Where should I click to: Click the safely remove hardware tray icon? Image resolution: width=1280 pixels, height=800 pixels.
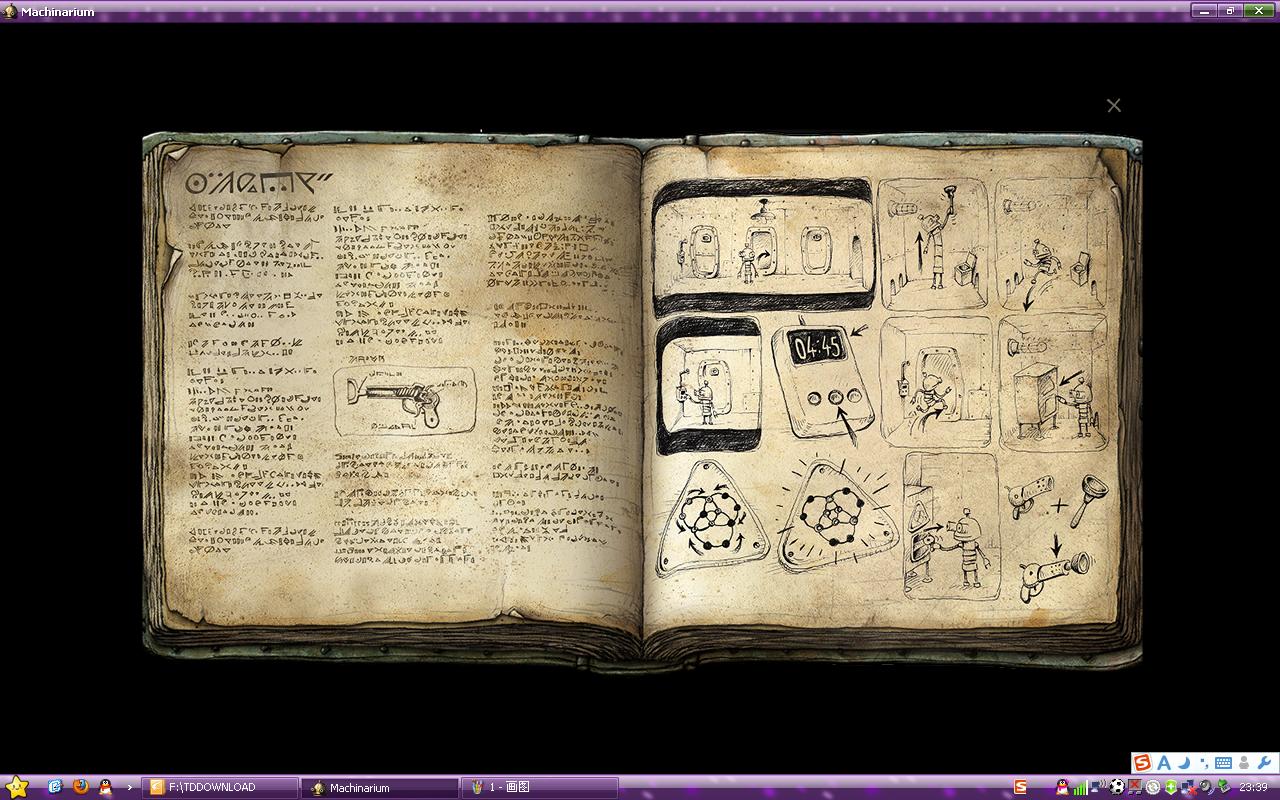pyautogui.click(x=1224, y=787)
